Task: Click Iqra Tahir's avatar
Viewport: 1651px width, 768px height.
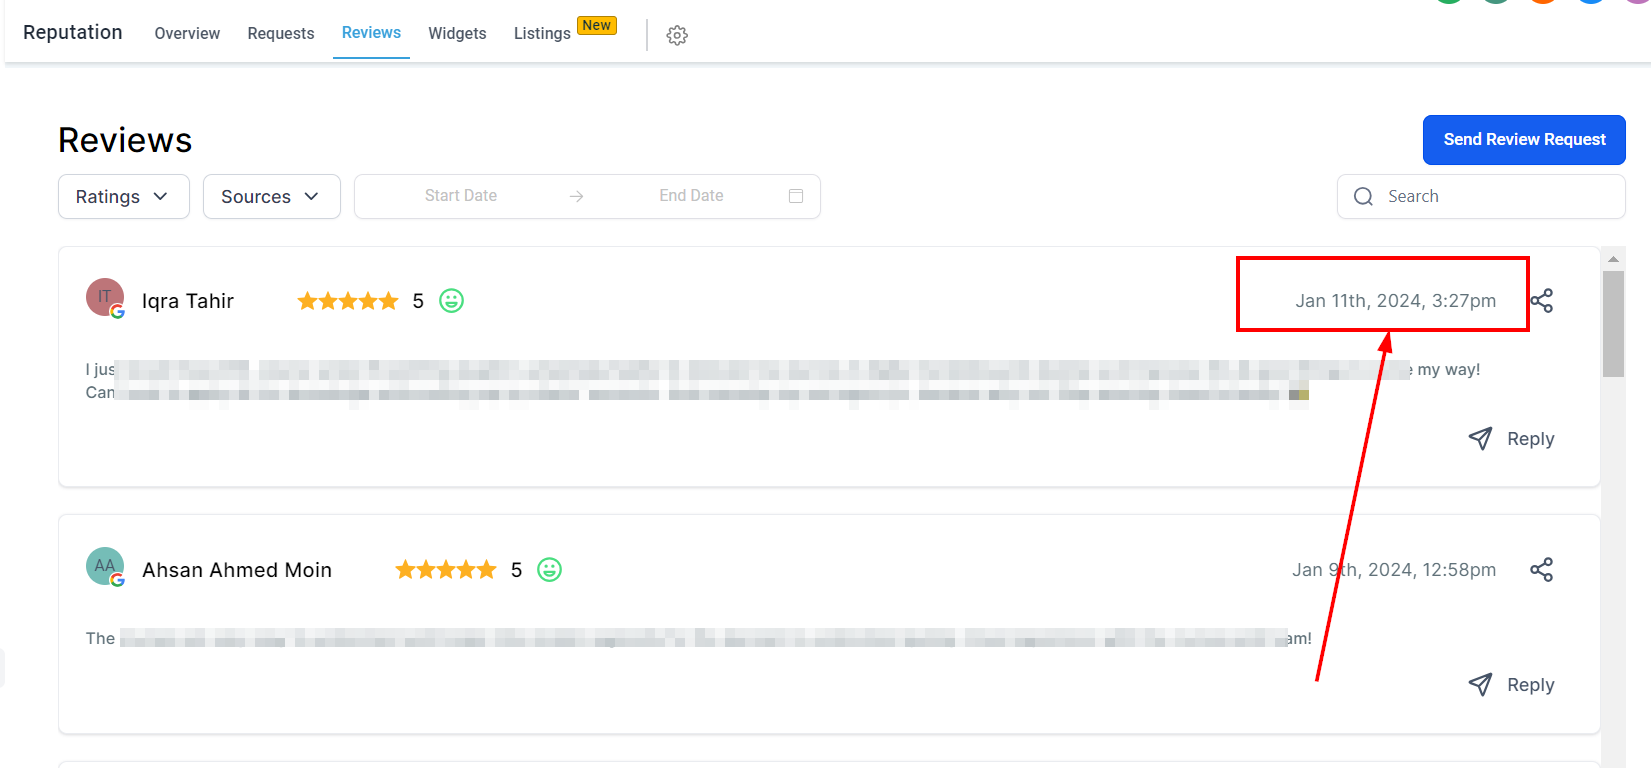Action: [105, 297]
